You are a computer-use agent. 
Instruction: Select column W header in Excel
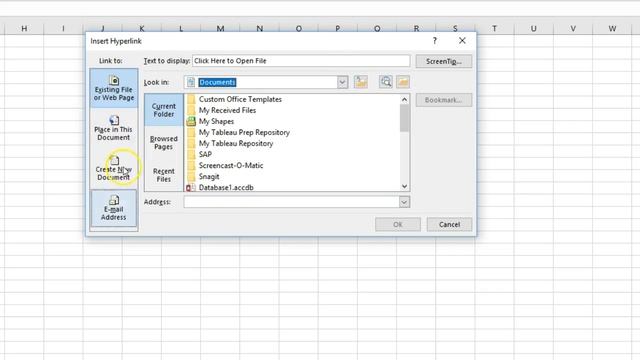pos(612,29)
